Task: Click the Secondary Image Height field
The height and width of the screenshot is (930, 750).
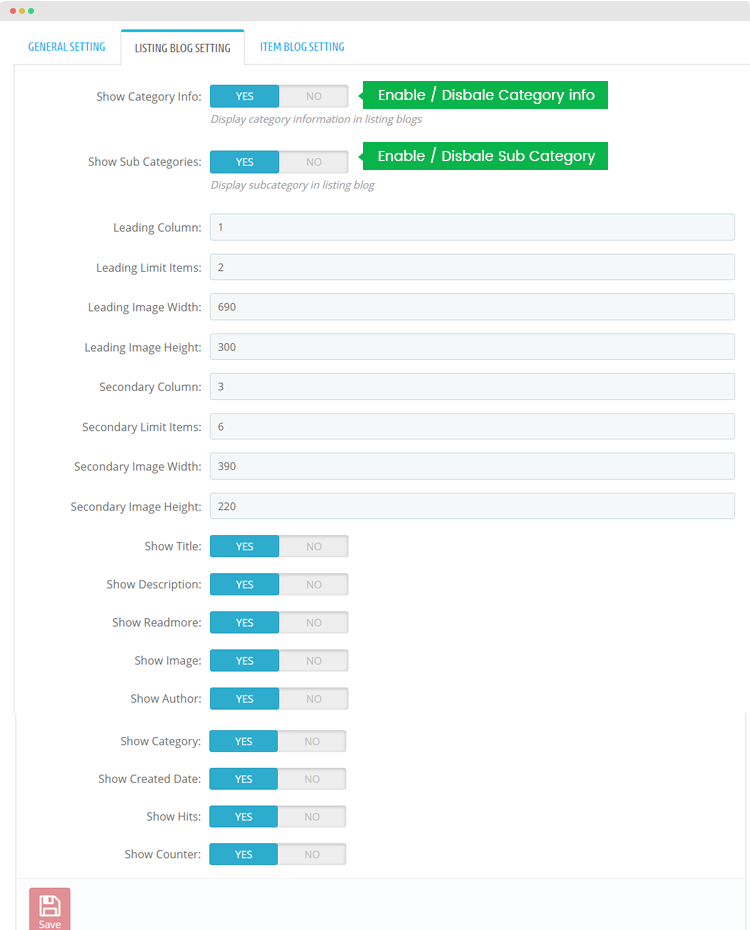Action: click(473, 506)
